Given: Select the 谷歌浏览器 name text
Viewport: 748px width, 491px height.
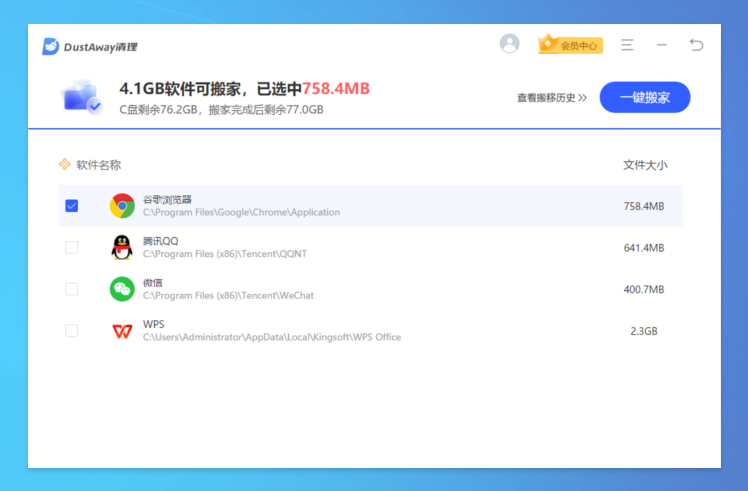Looking at the screenshot, I should (x=167, y=199).
